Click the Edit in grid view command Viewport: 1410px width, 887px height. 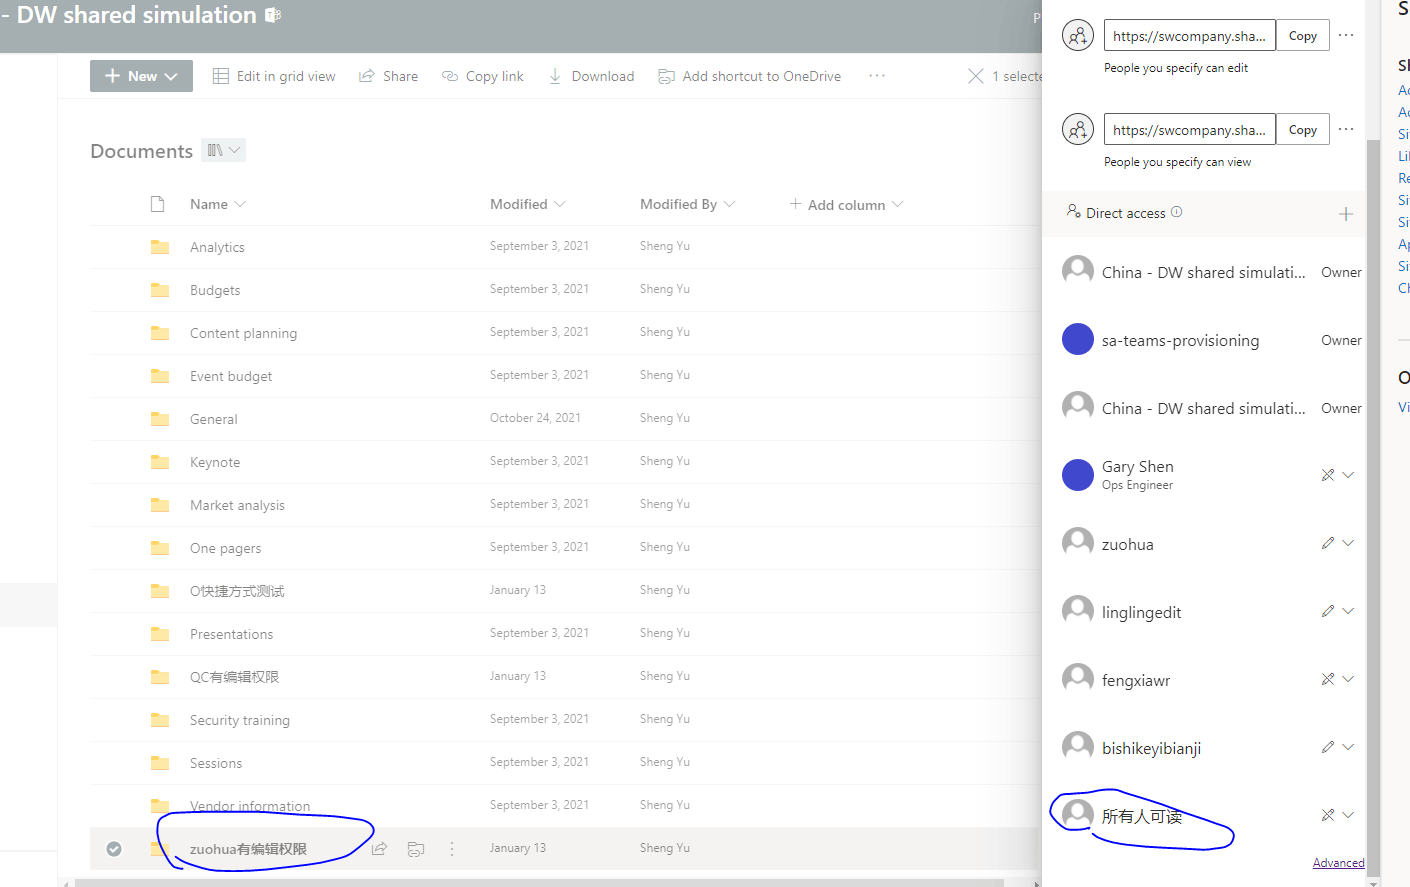[274, 76]
